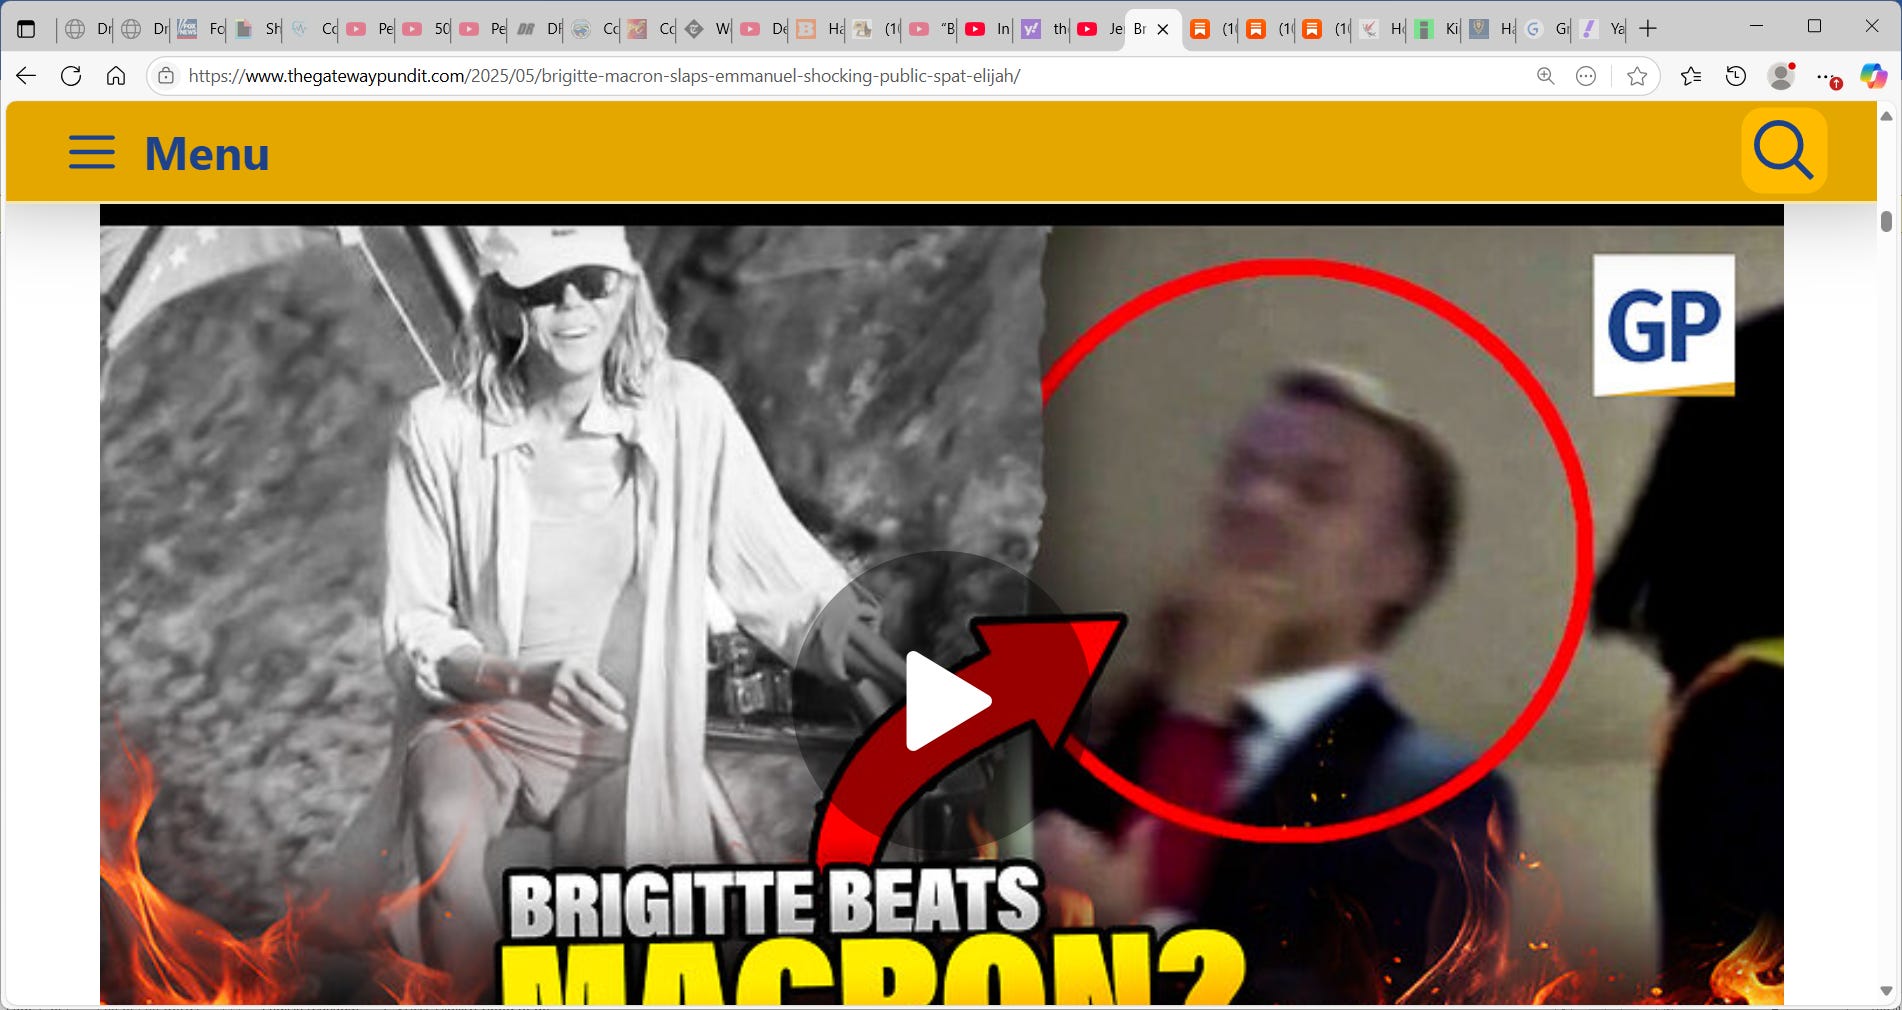
Task: View site information lock icon
Action: click(166, 76)
